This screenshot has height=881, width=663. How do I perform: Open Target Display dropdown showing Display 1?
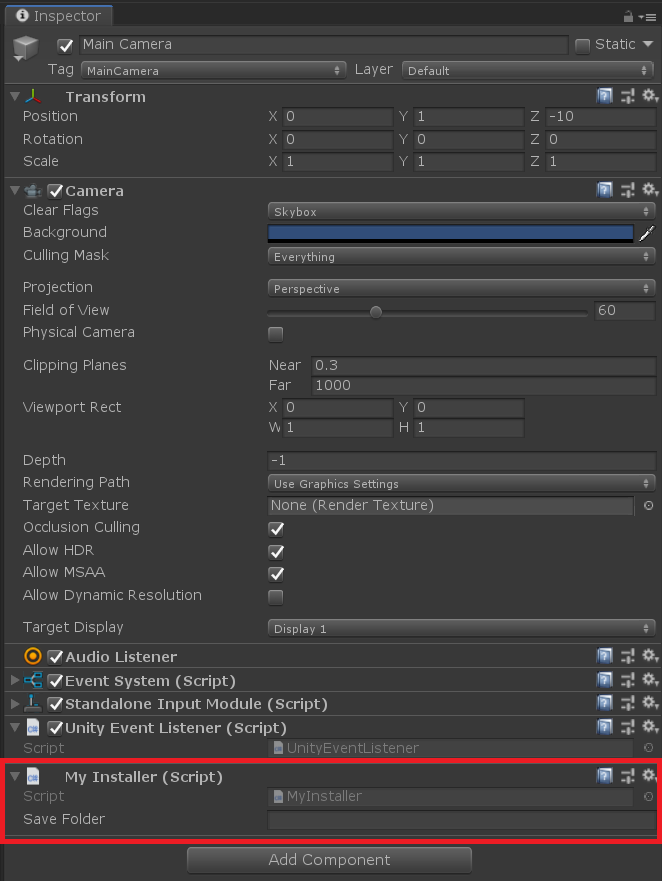[x=461, y=628]
